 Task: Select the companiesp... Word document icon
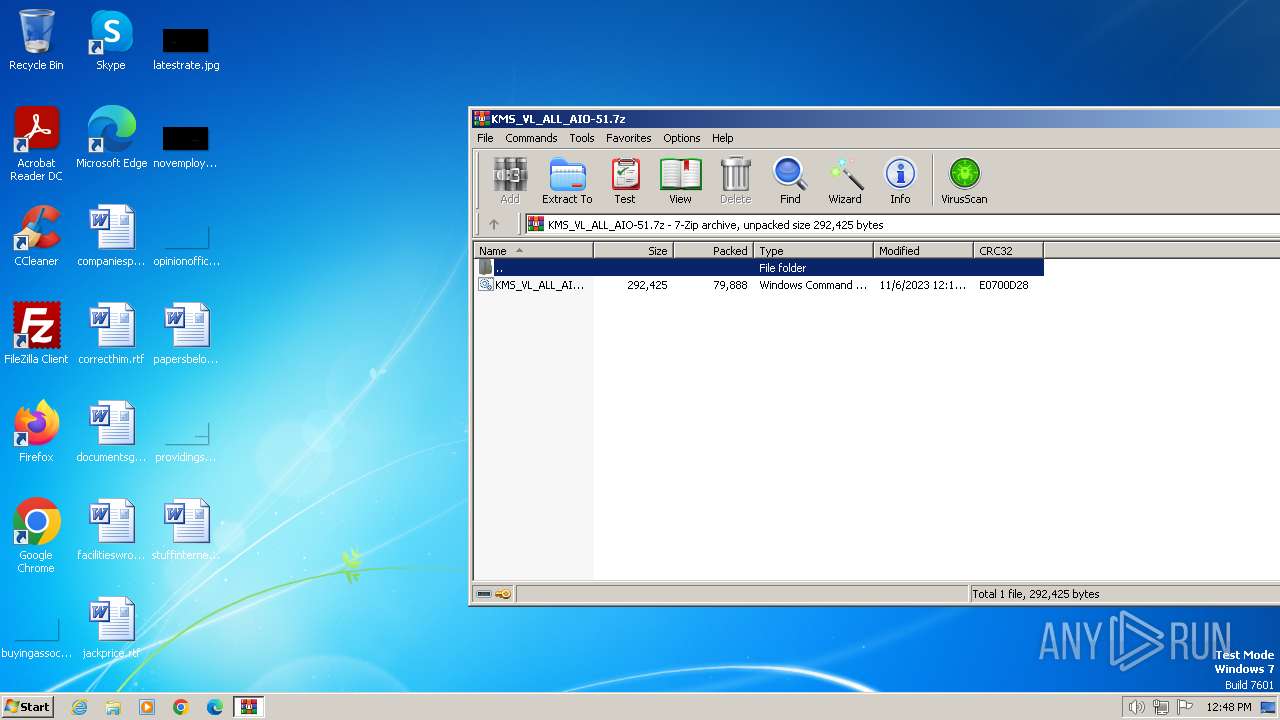111,236
